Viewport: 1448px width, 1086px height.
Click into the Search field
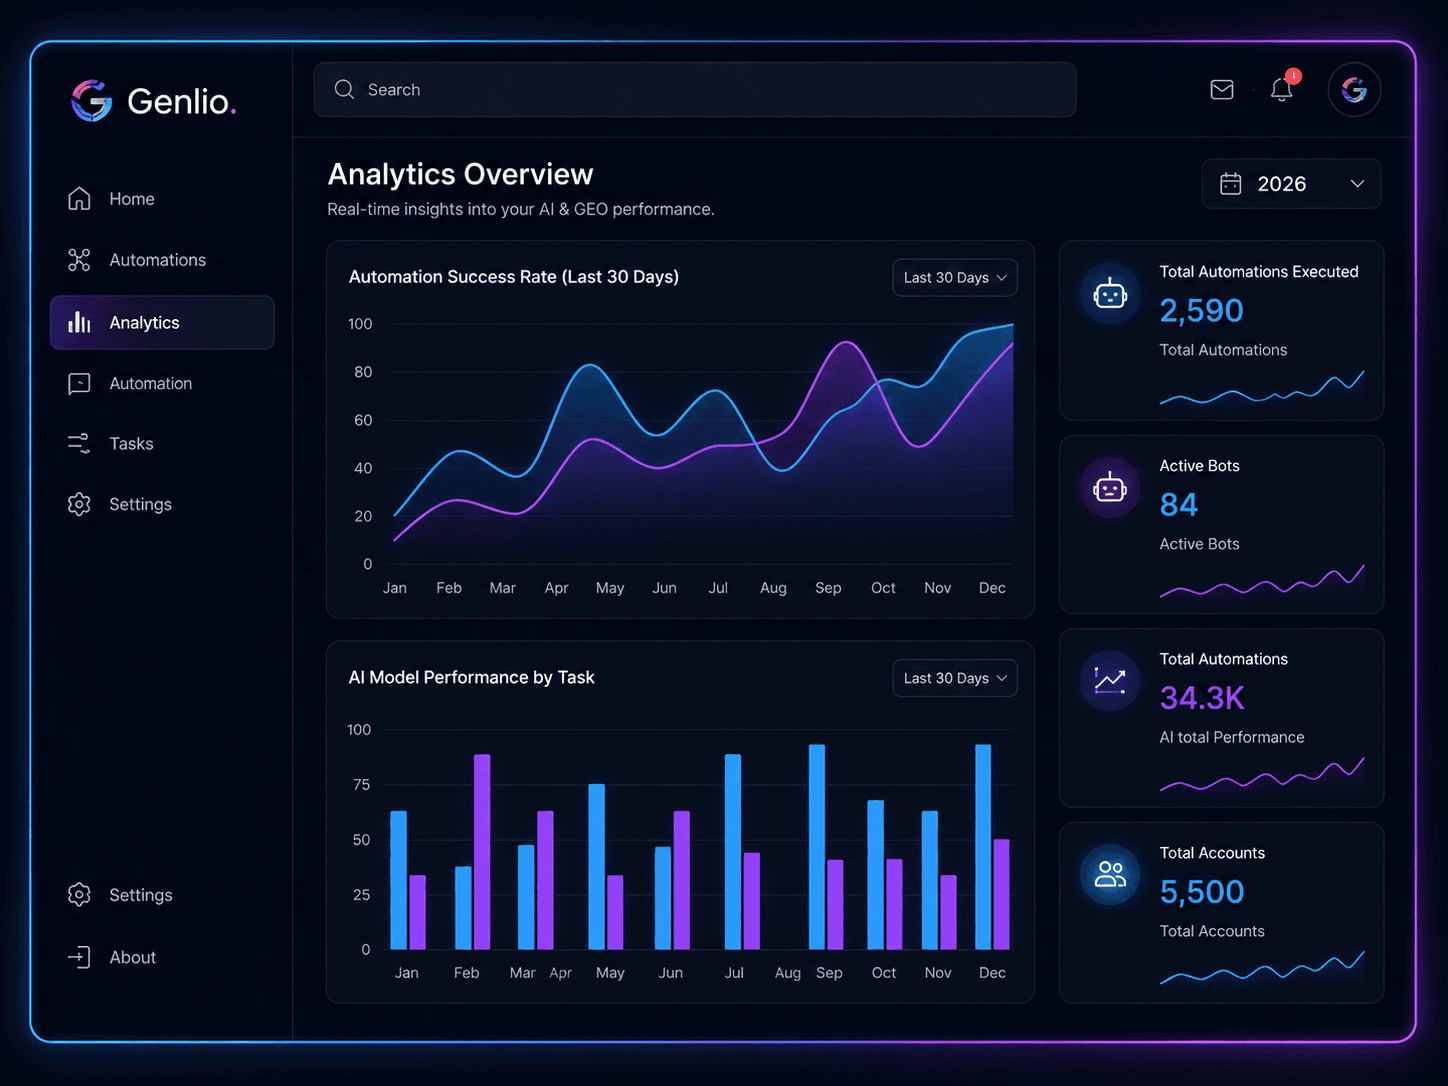coord(695,90)
